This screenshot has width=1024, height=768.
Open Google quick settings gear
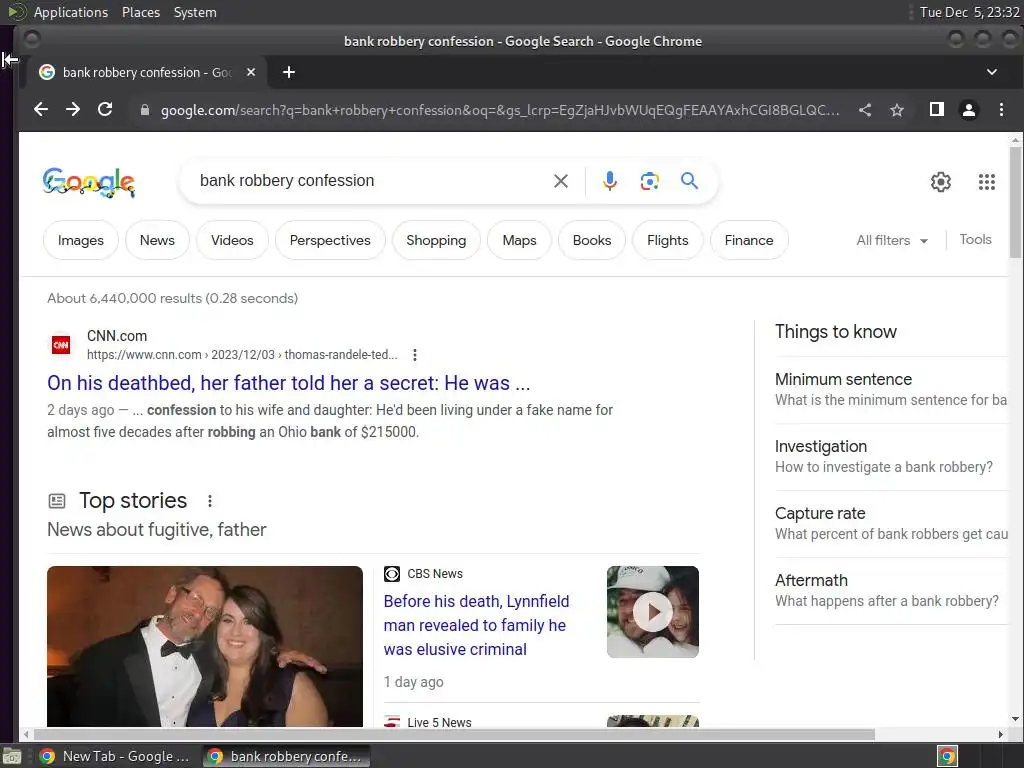(x=940, y=182)
